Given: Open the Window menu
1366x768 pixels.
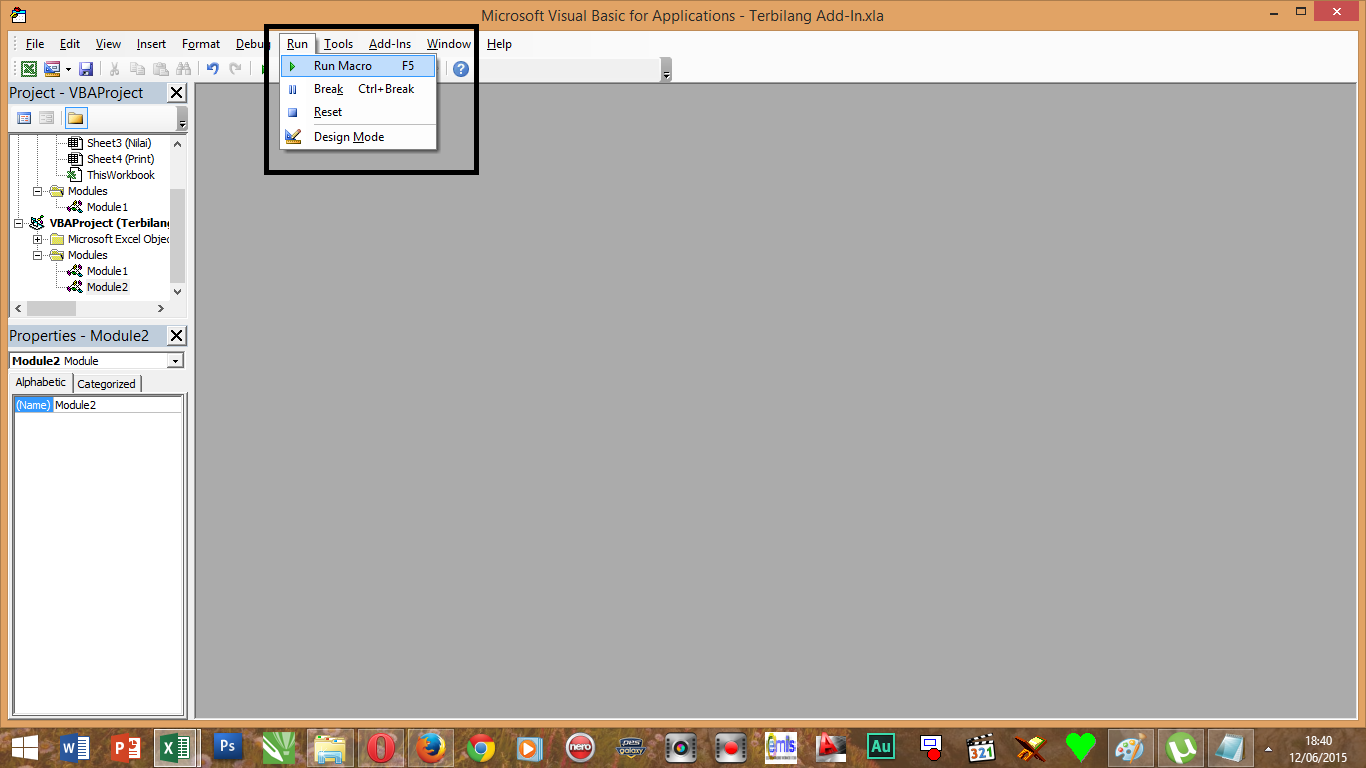Looking at the screenshot, I should [449, 44].
